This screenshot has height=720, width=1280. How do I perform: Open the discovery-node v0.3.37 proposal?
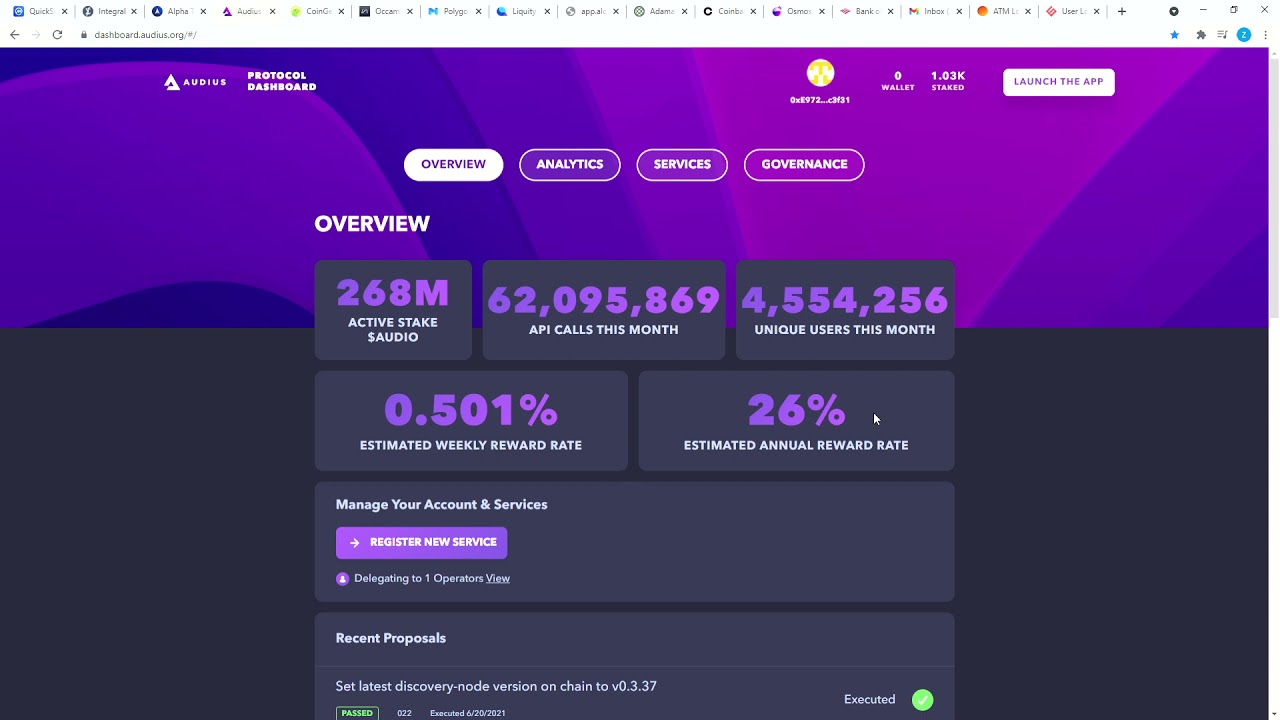pos(496,686)
